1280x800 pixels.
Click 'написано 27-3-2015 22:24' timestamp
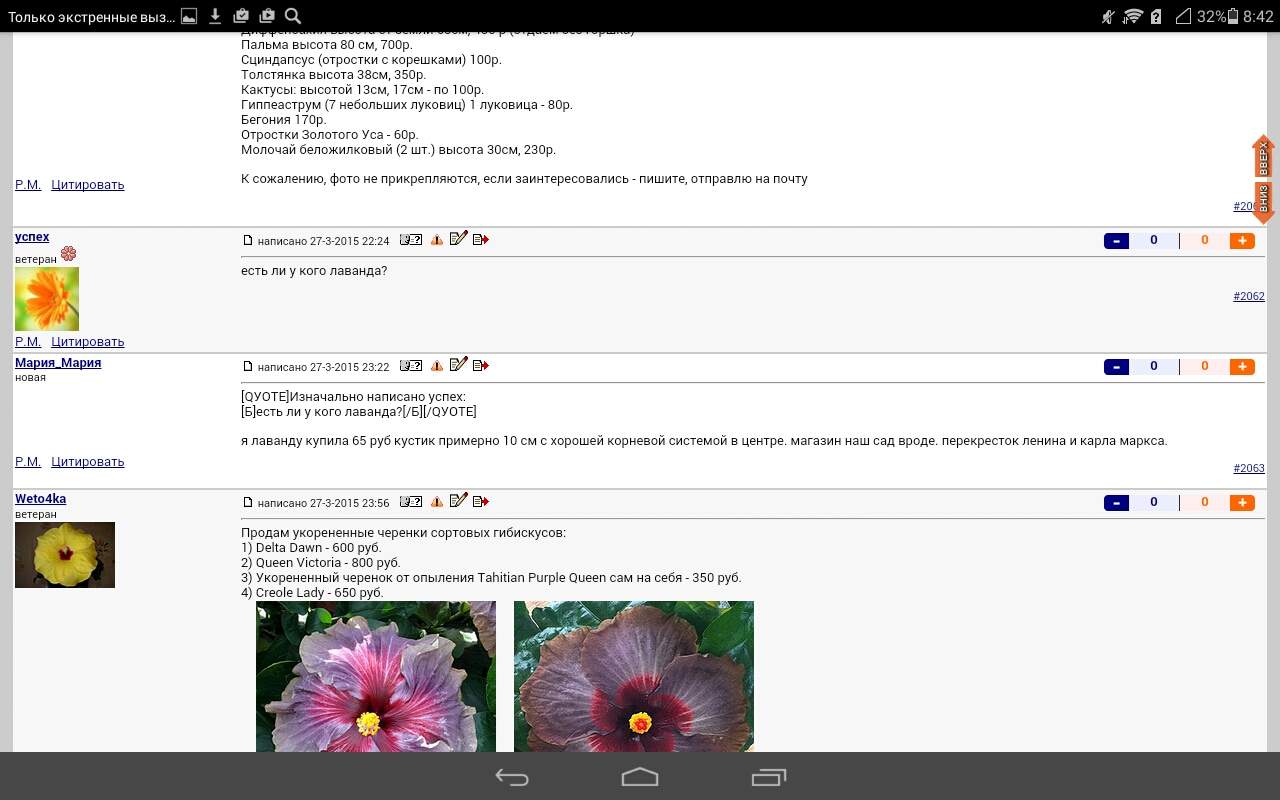coord(323,241)
